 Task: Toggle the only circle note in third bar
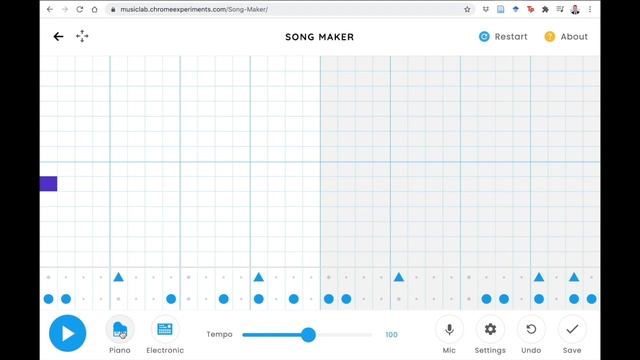pos(224,299)
